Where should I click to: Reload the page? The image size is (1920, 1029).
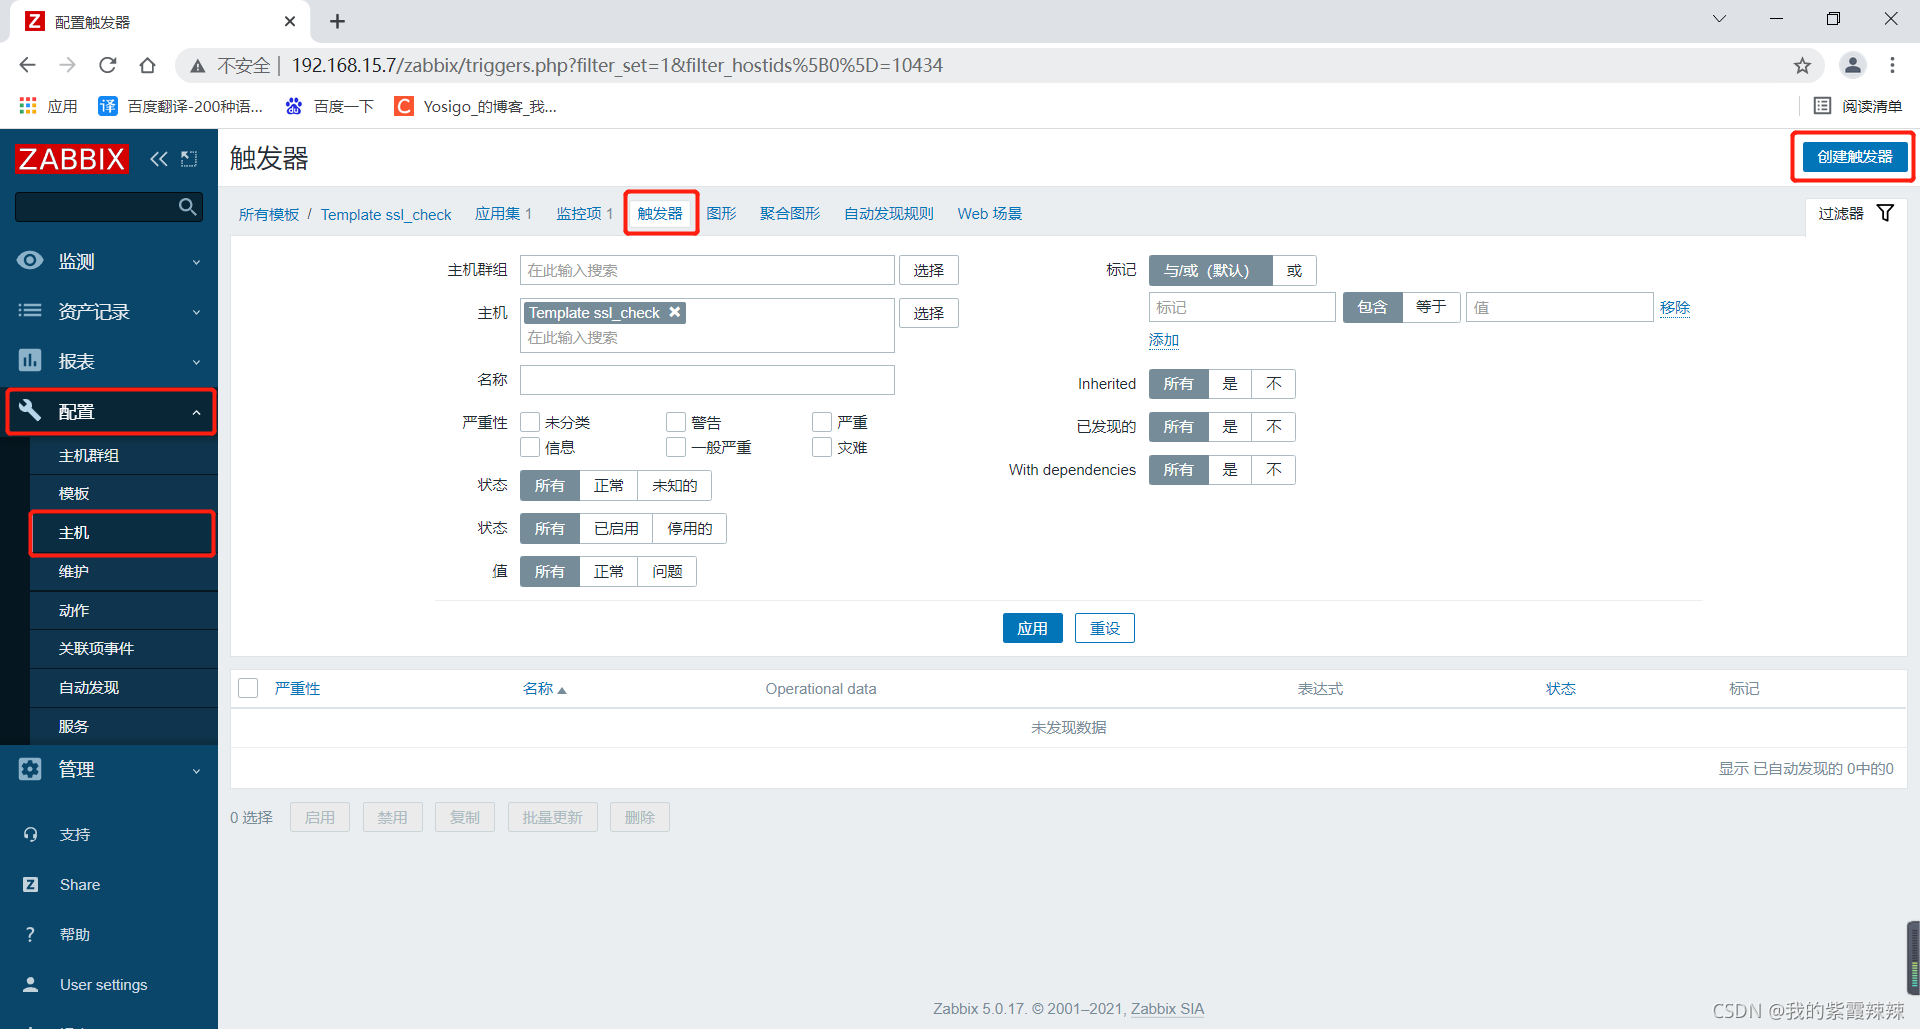107,65
